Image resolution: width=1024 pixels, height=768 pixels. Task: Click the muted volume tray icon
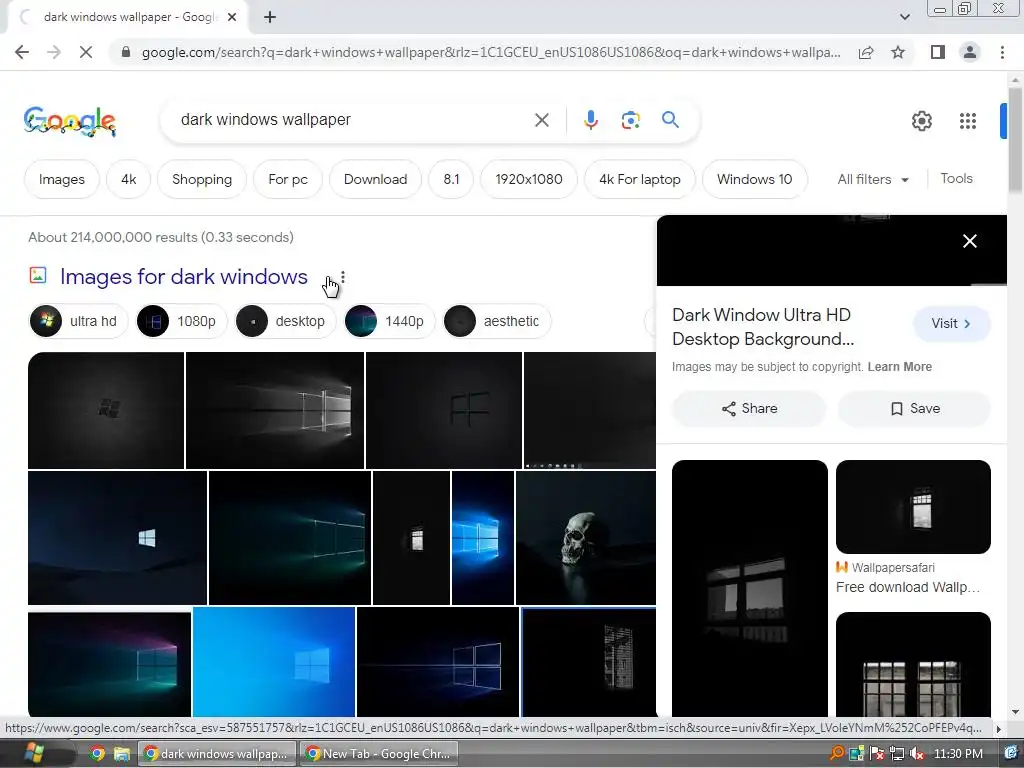(x=917, y=754)
